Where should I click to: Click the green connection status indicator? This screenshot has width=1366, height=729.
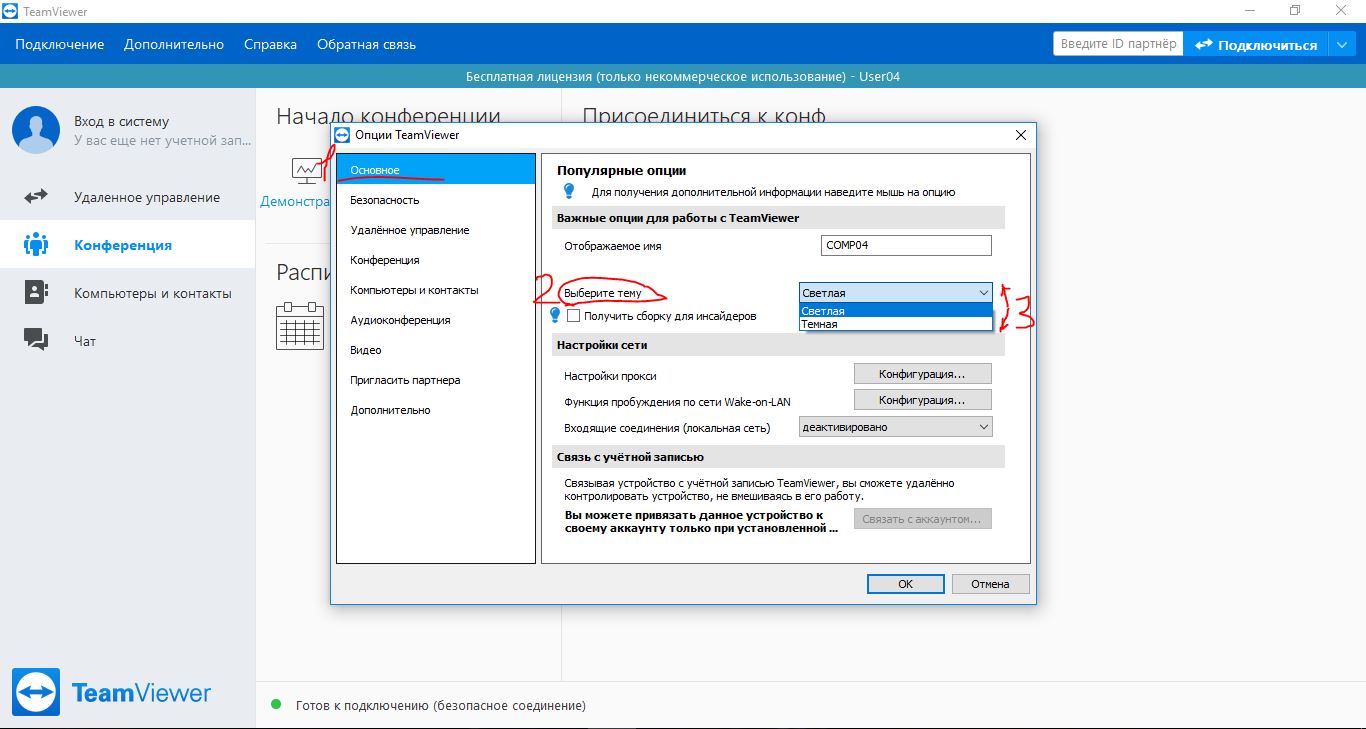coord(276,704)
